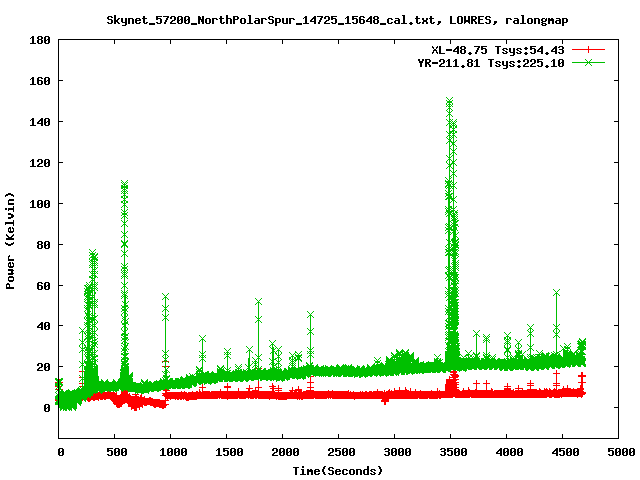Click the red legend line sample
Viewport: 640px width, 480px height.
click(x=588, y=50)
